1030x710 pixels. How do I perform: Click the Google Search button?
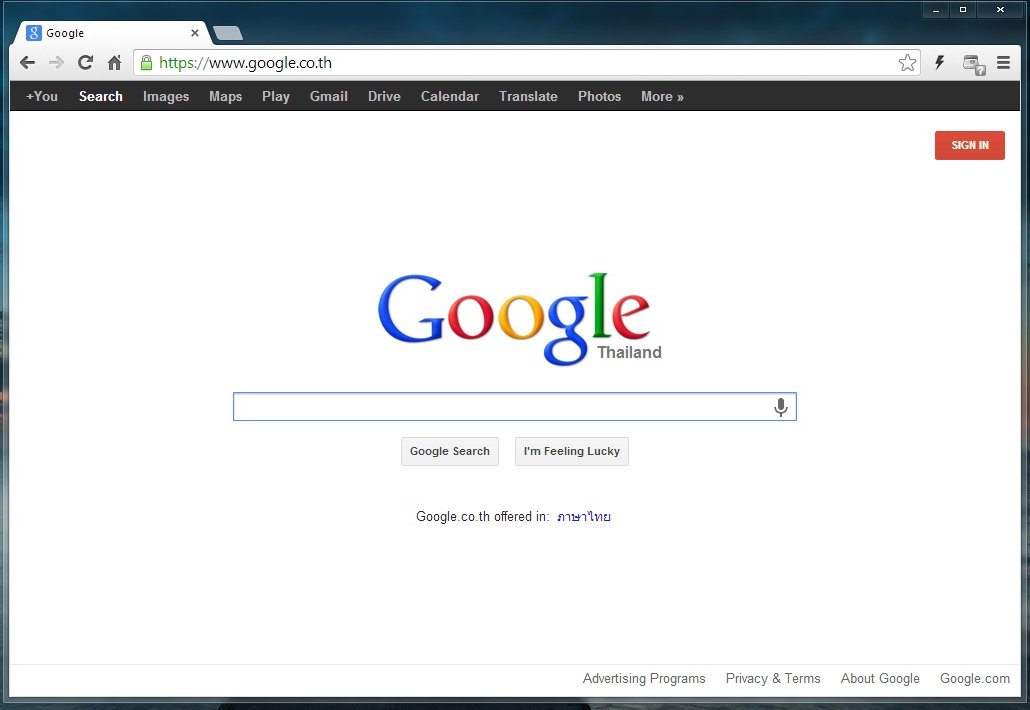pos(450,451)
